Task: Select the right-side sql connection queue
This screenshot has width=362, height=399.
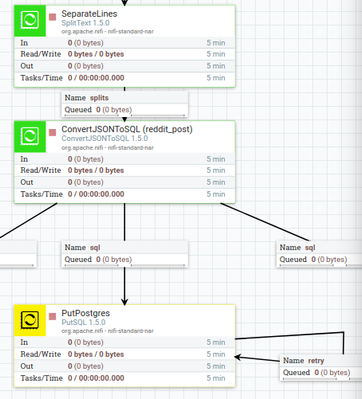Action: (319, 254)
